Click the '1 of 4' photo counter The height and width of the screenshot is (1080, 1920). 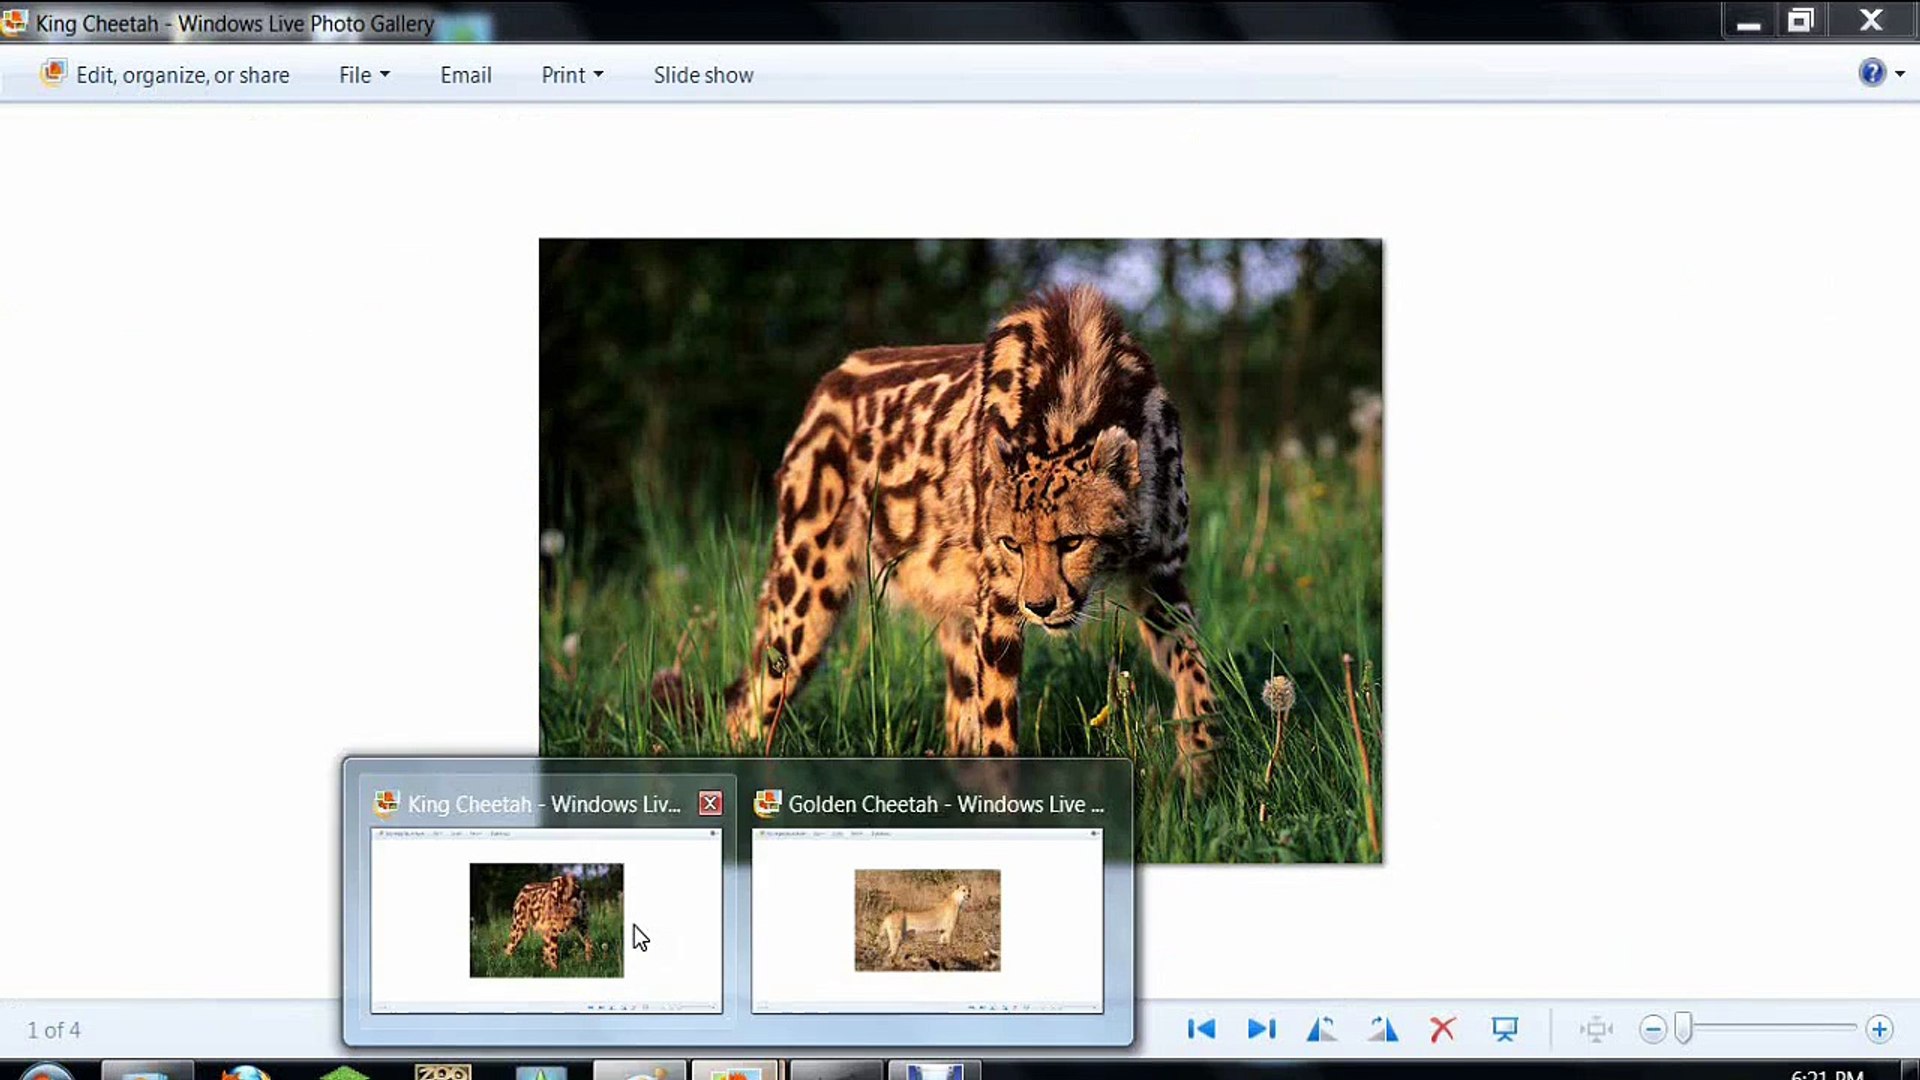click(x=54, y=1030)
